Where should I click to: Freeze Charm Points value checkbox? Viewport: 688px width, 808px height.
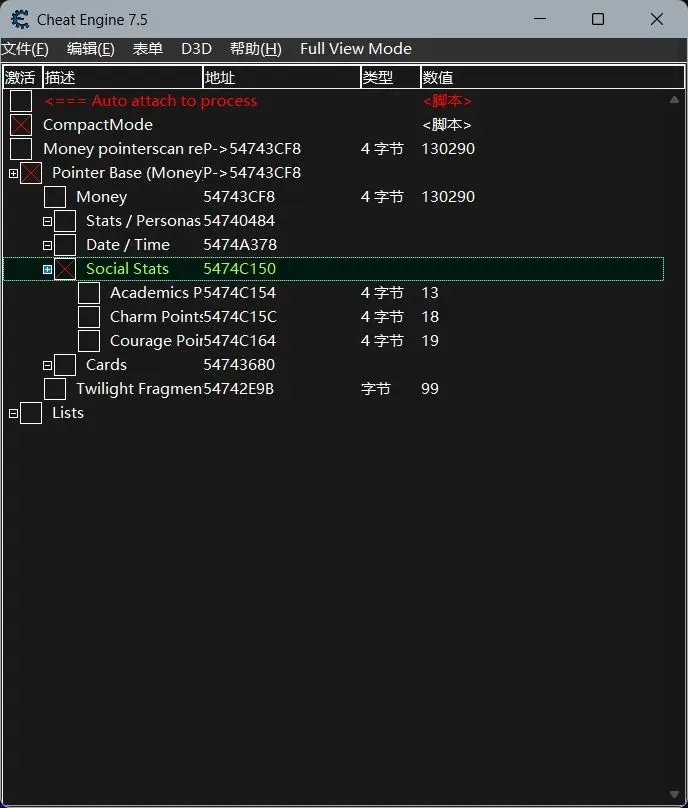[89, 317]
